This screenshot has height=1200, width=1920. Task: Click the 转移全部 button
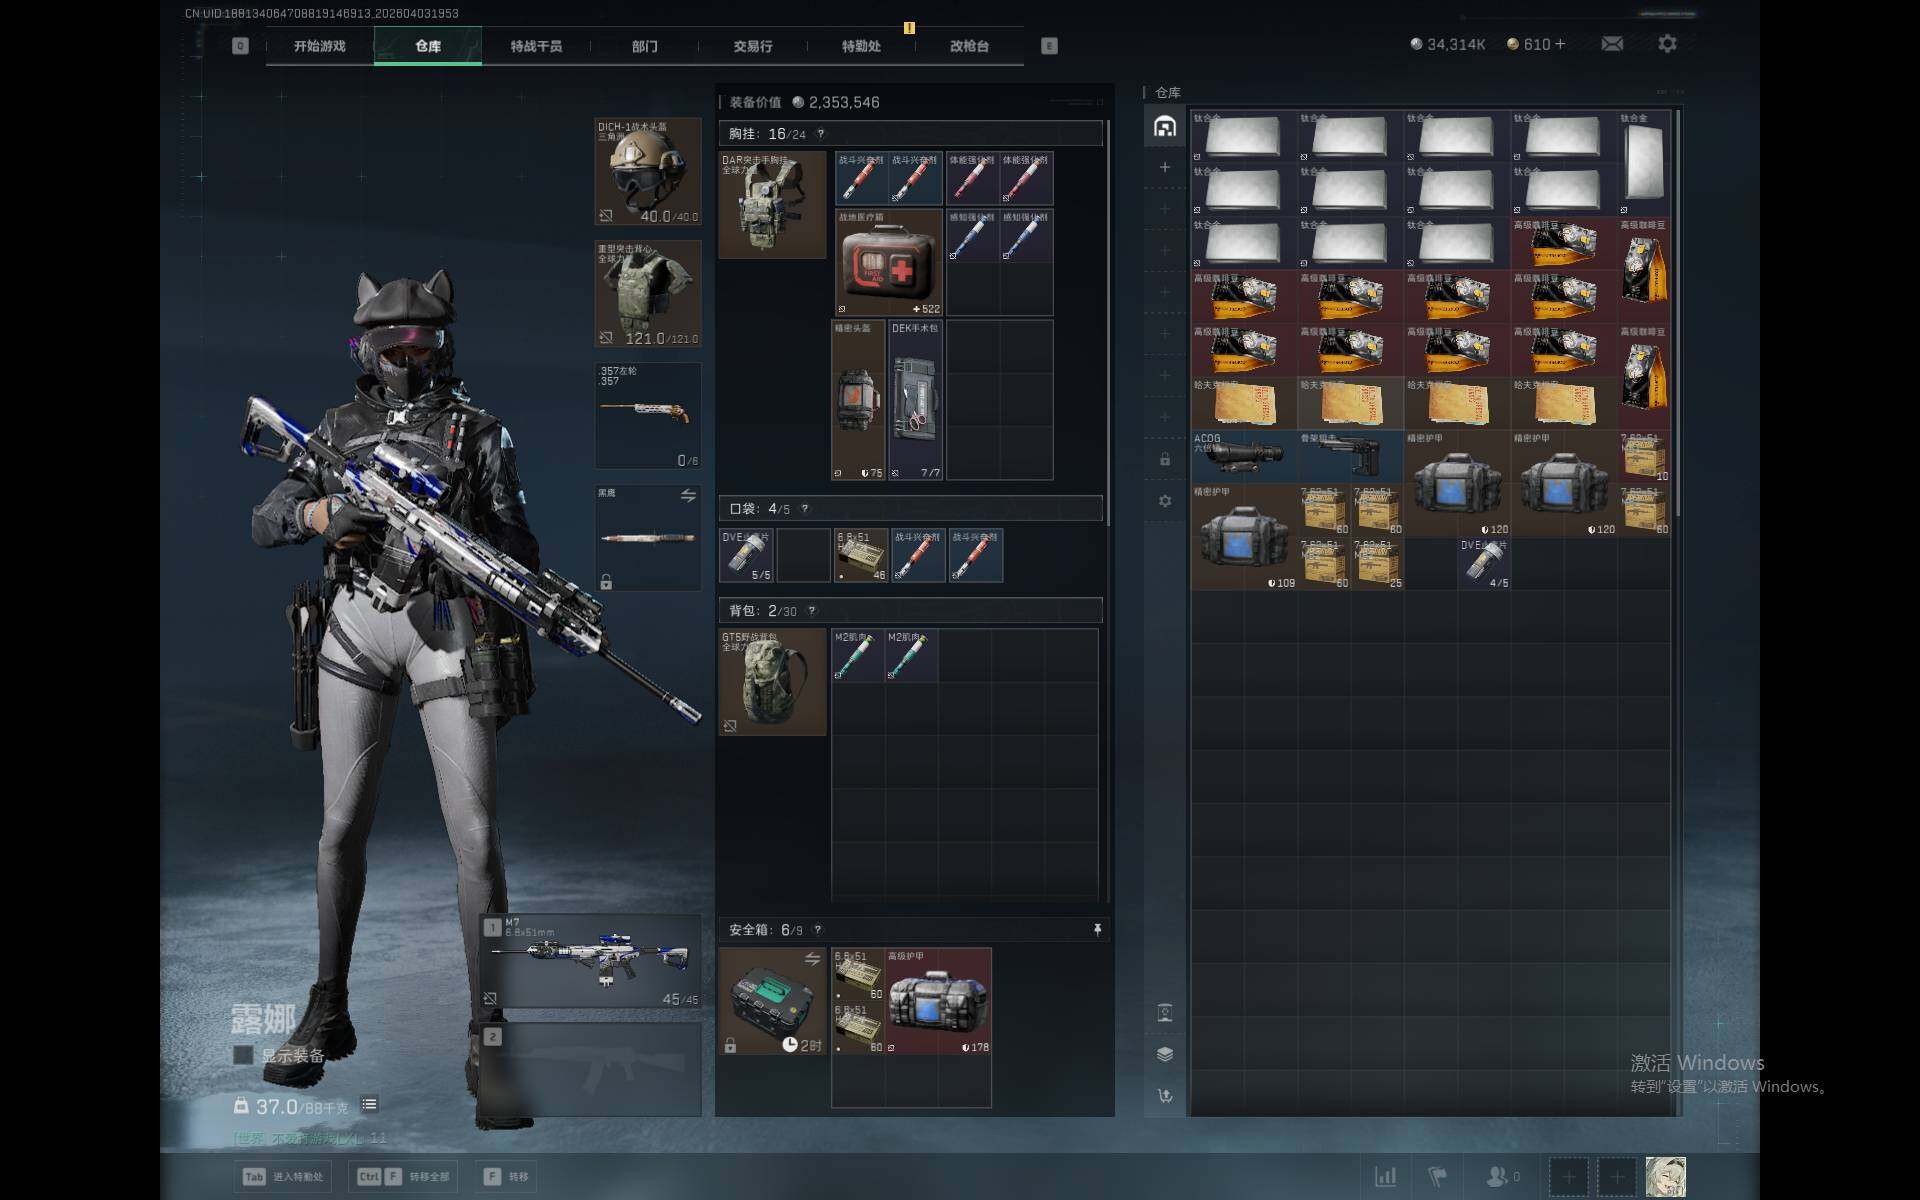tap(404, 1177)
